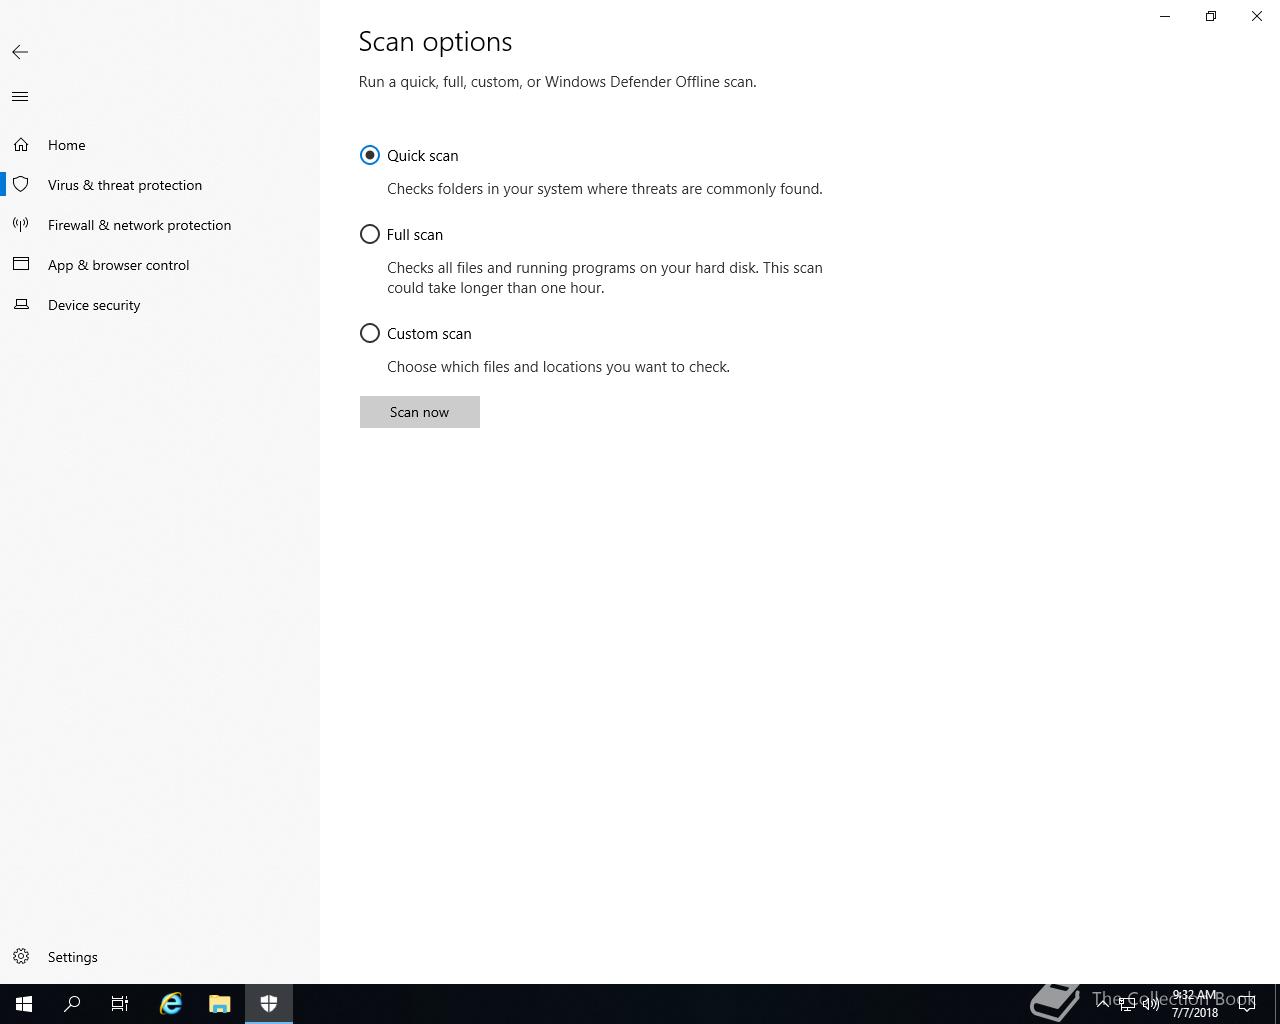Click Windows Defender taskbar shield icon
This screenshot has width=1280, height=1024.
(x=269, y=1004)
